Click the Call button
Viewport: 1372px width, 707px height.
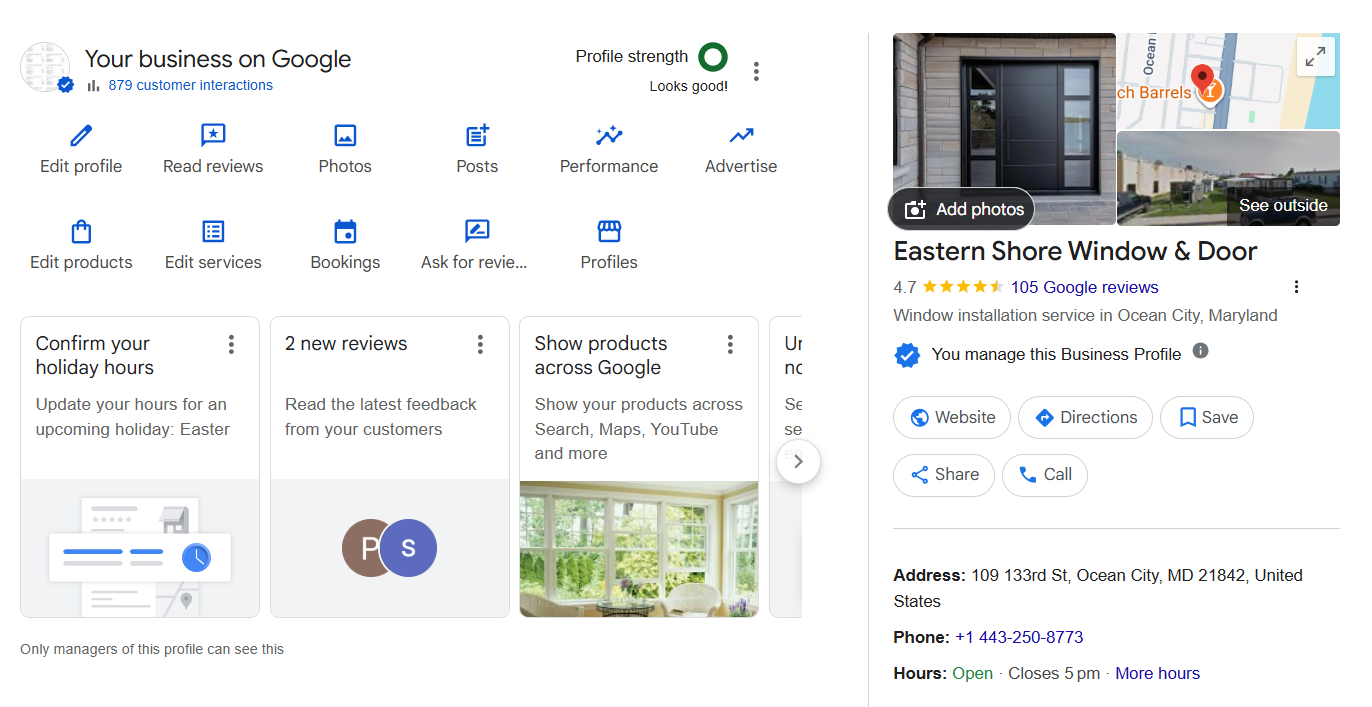pos(1045,474)
